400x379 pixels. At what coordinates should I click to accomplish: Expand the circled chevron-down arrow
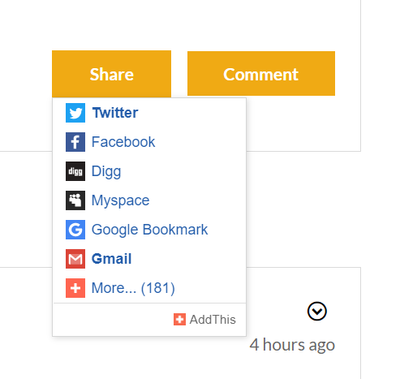[317, 311]
